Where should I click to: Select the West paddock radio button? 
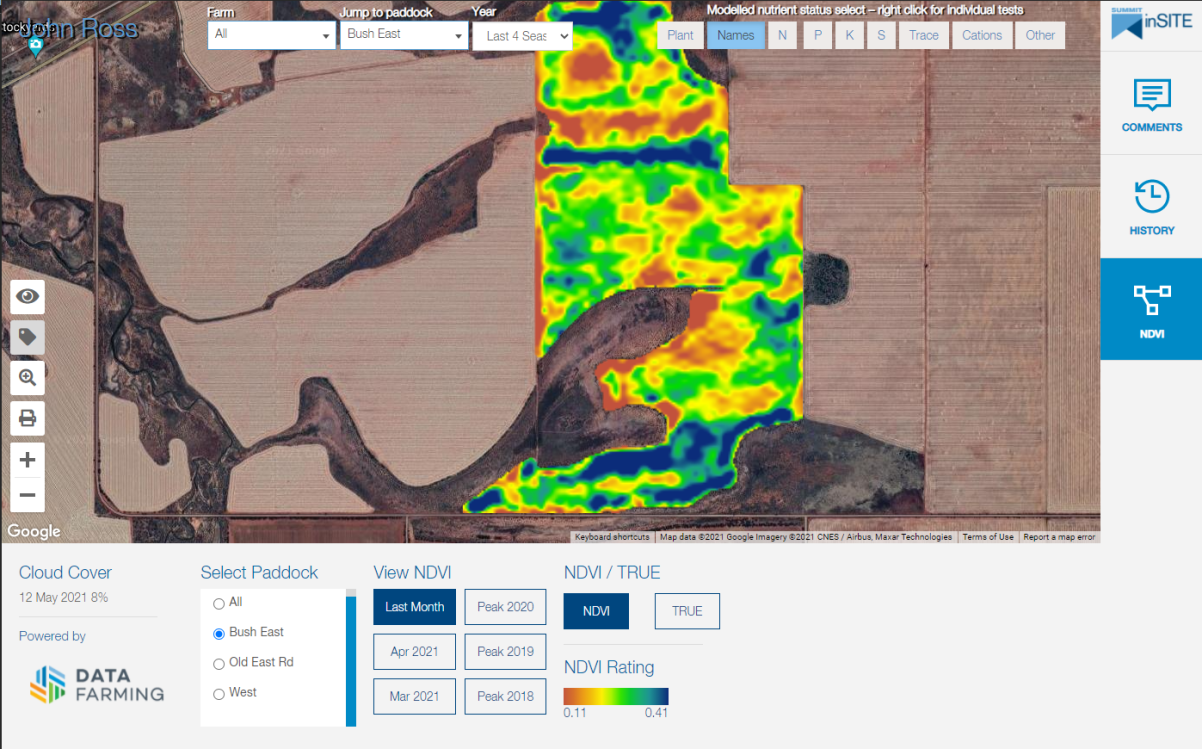point(219,694)
